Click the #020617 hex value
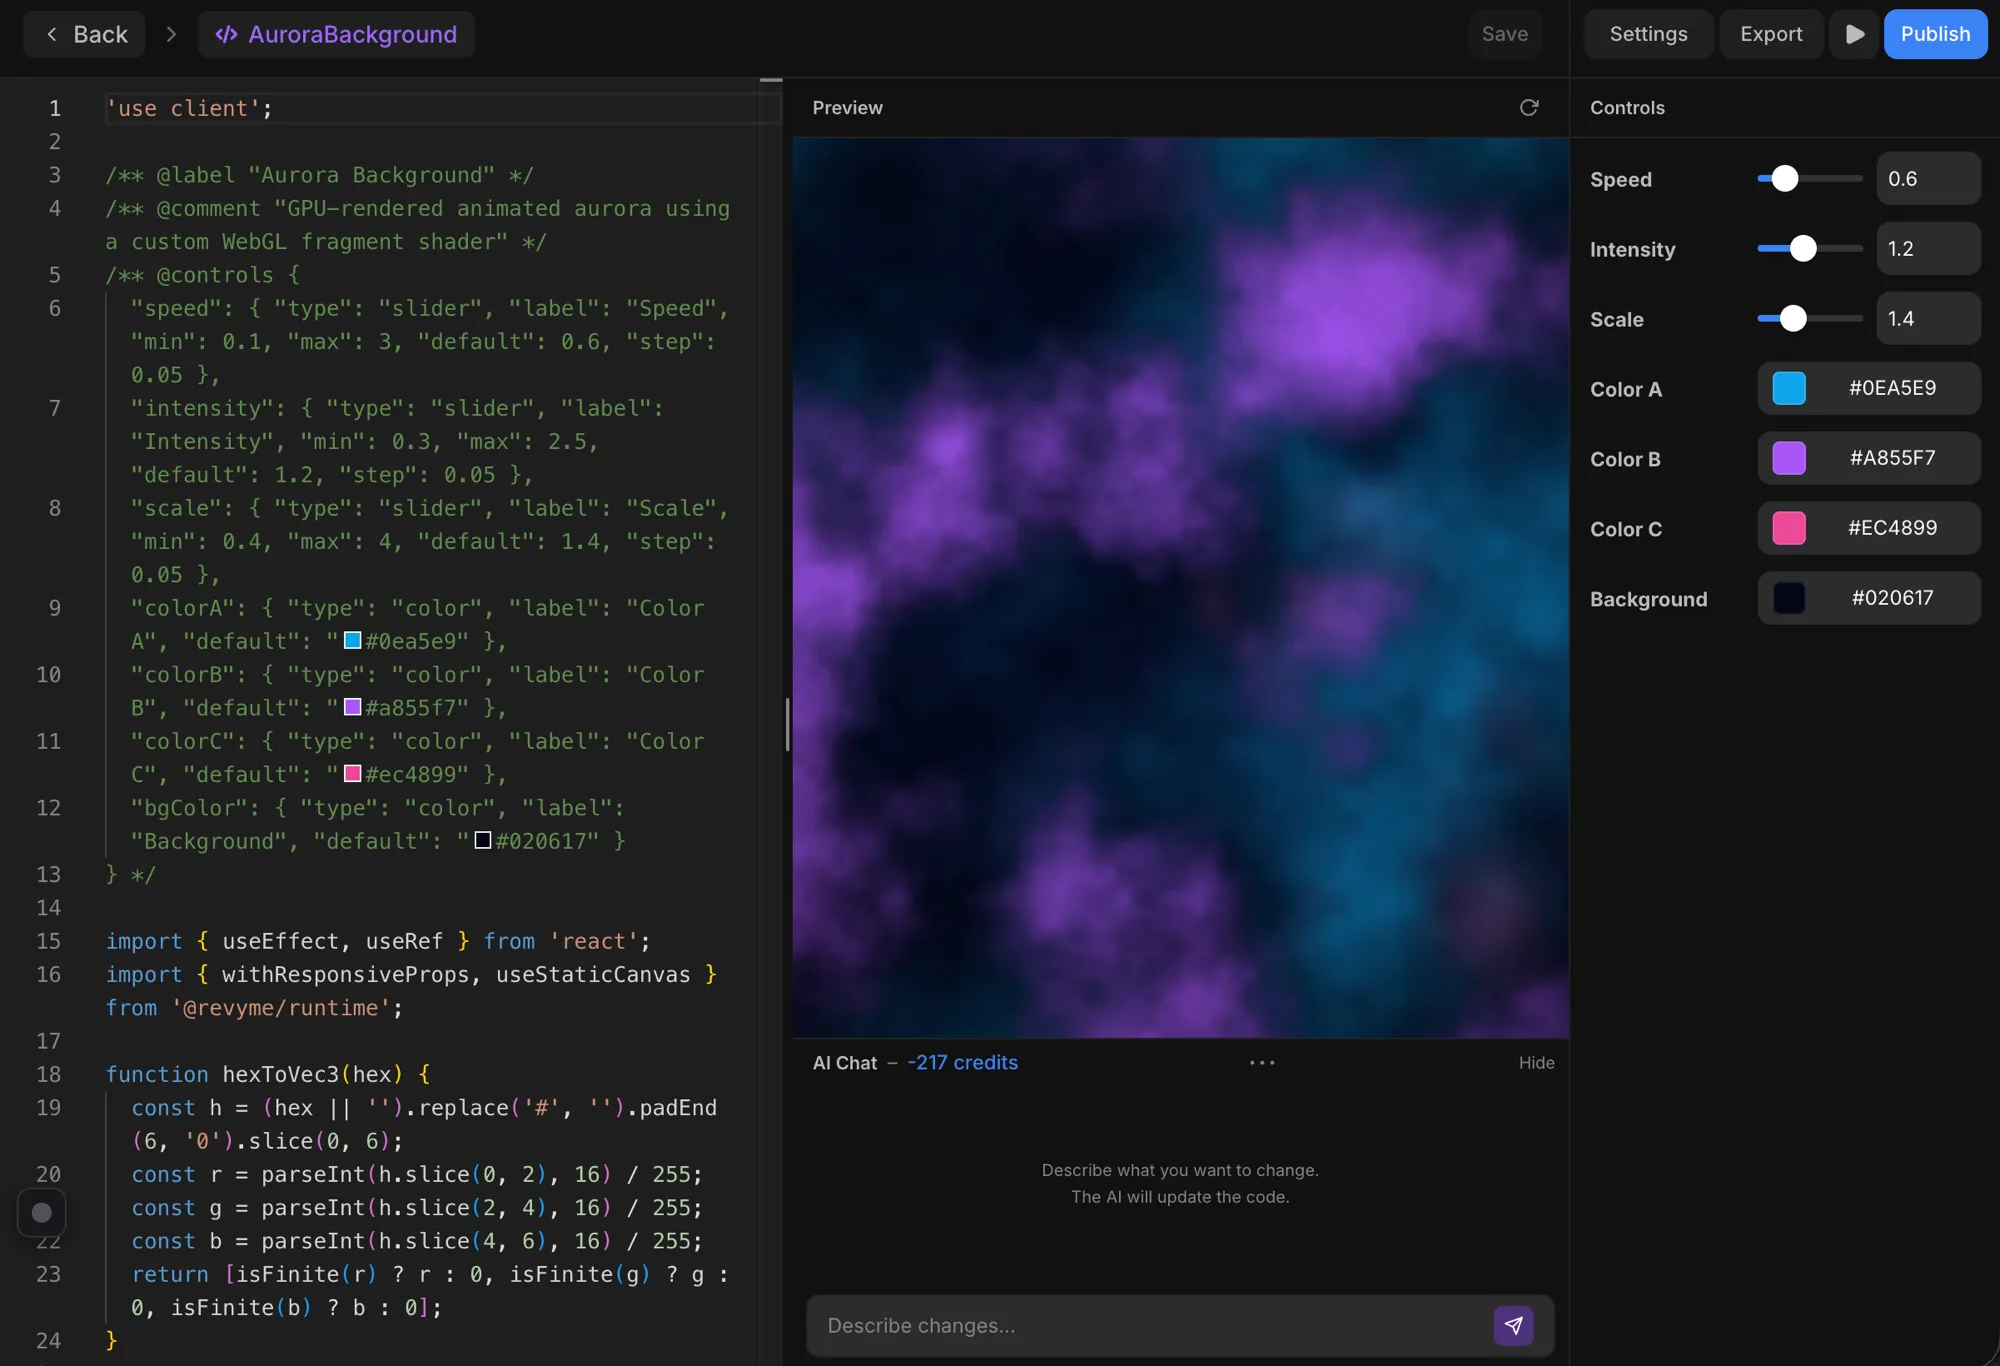 (1892, 598)
